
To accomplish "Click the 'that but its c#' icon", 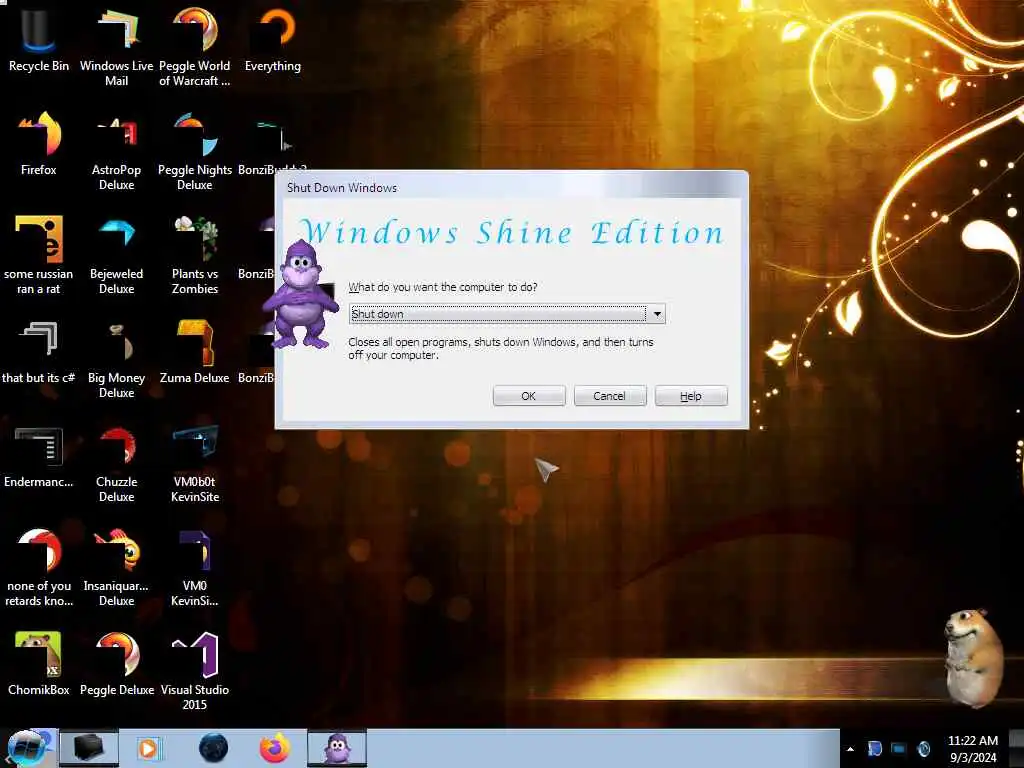I will click(x=39, y=351).
